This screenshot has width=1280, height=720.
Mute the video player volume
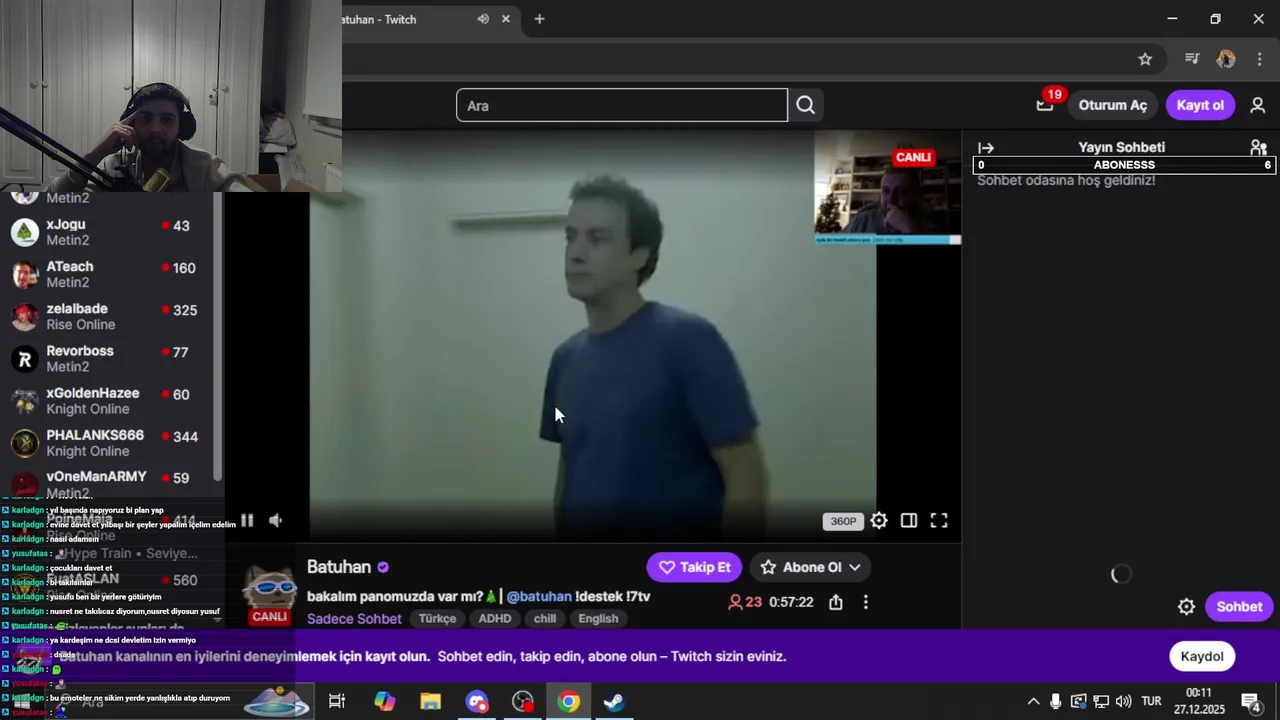click(x=276, y=520)
